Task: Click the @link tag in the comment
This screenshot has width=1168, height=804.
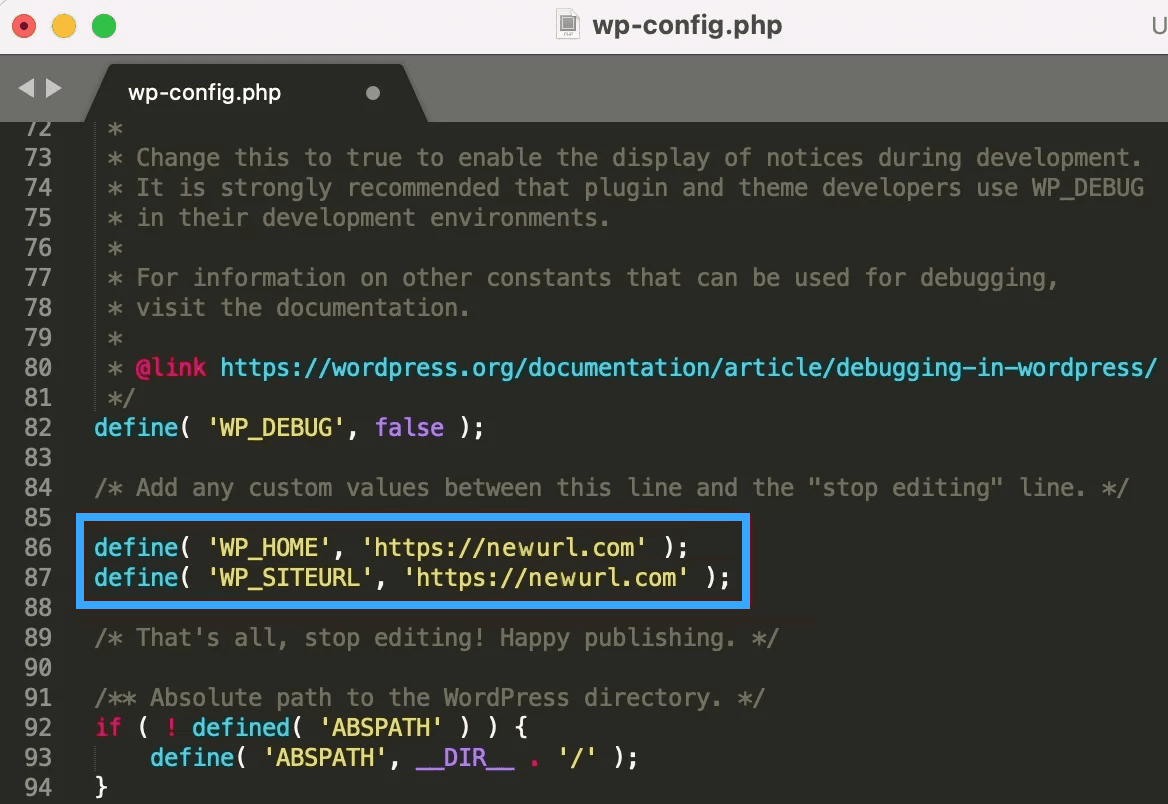Action: (171, 367)
